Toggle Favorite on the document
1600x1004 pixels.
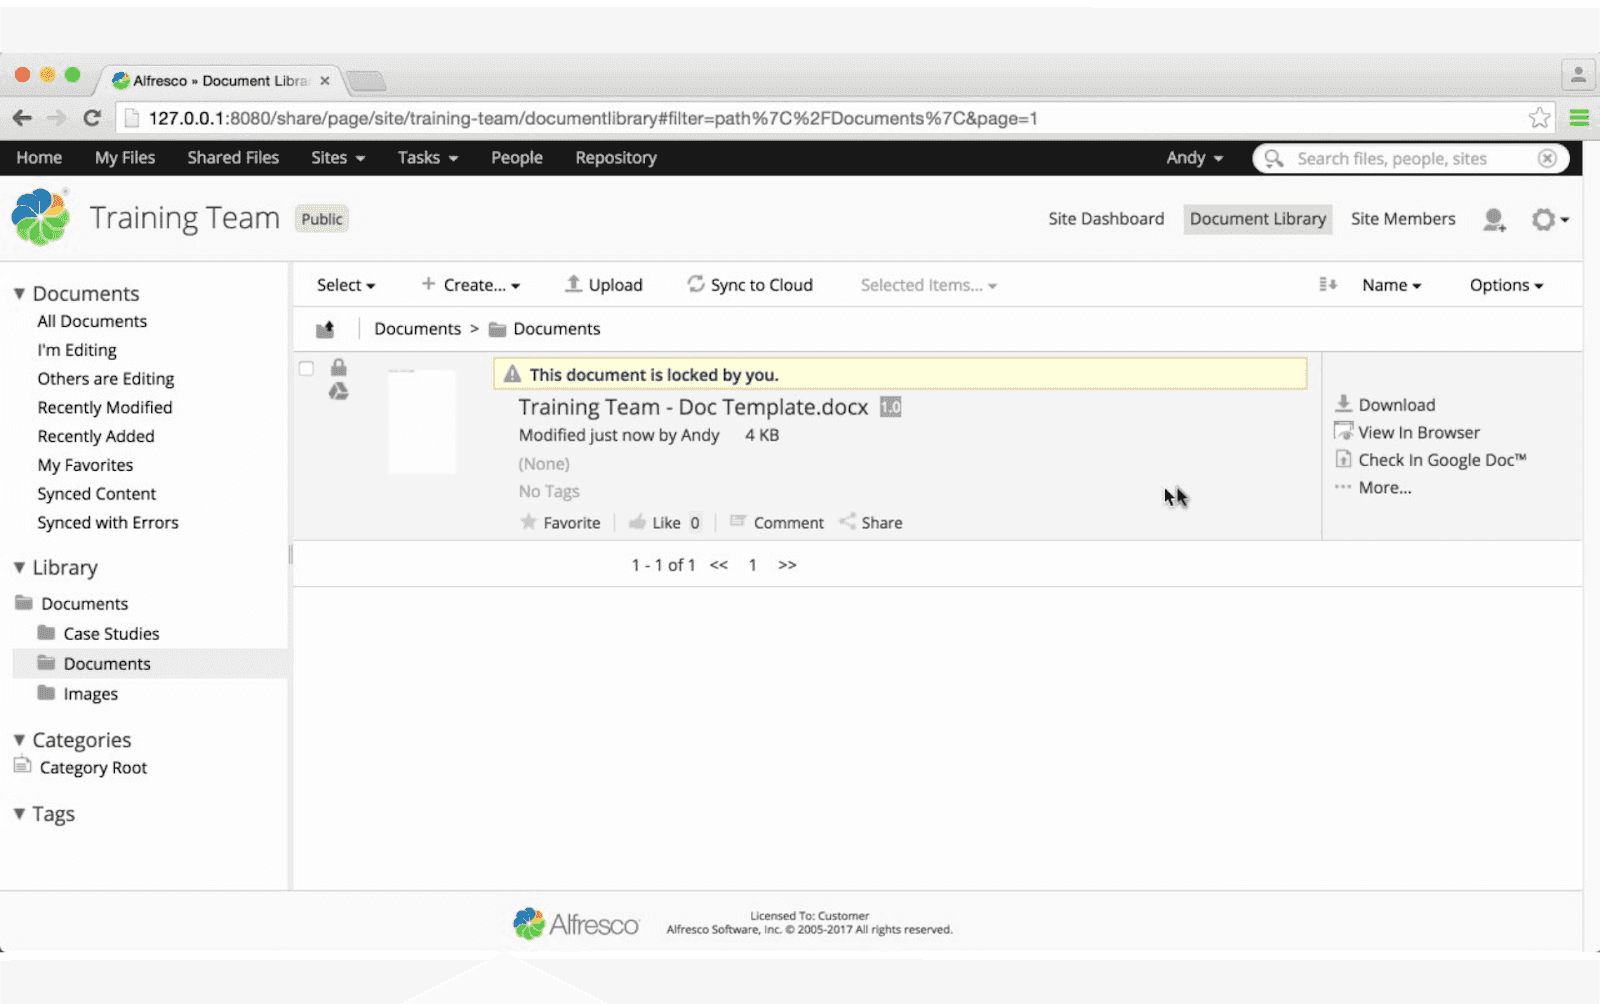[560, 522]
